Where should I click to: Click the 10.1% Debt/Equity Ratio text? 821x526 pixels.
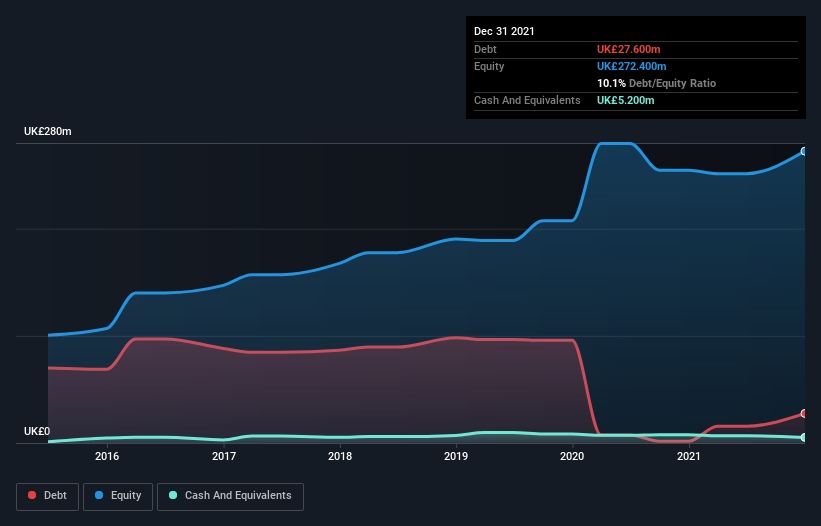(656, 83)
